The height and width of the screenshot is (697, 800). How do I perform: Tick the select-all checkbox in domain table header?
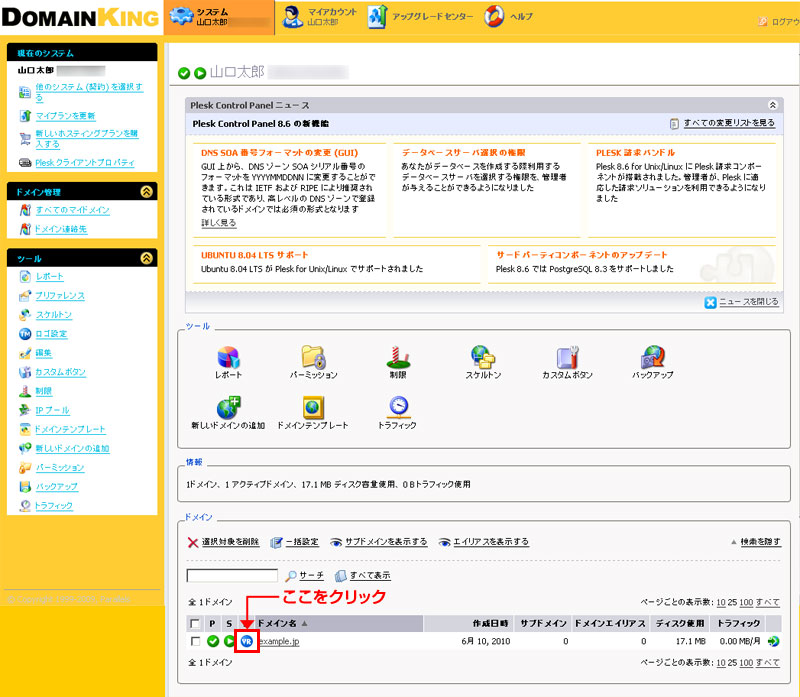pos(195,624)
